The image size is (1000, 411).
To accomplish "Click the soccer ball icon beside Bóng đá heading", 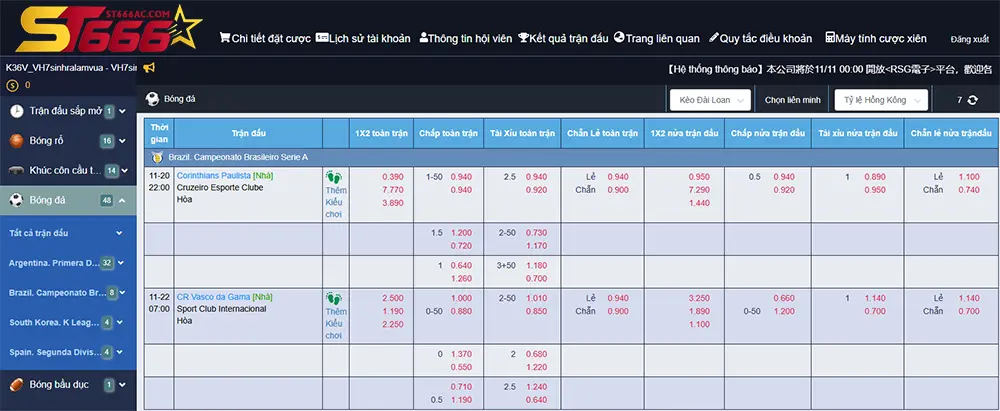I will pos(152,99).
